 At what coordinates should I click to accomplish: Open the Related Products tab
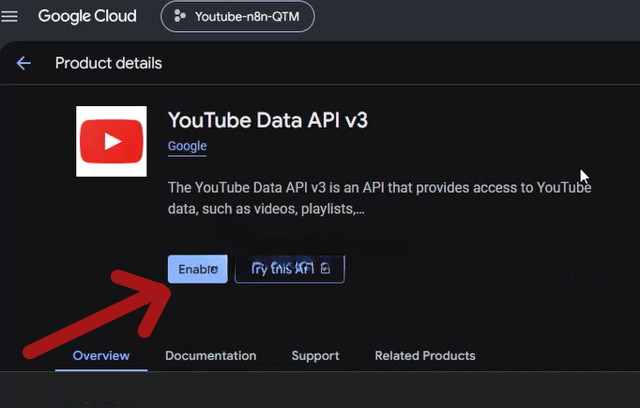[425, 356]
